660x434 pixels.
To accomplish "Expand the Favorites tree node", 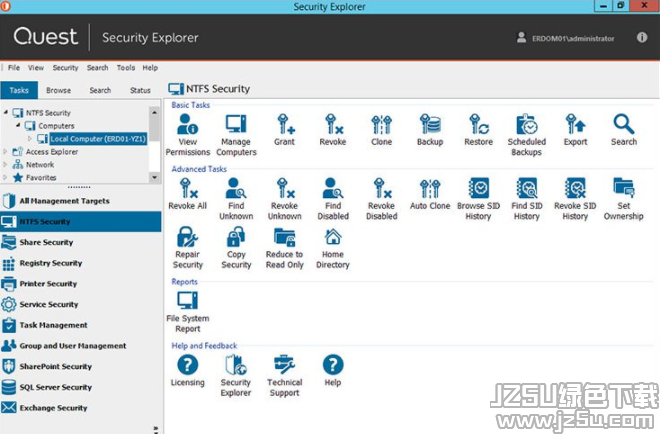I will [x=5, y=178].
